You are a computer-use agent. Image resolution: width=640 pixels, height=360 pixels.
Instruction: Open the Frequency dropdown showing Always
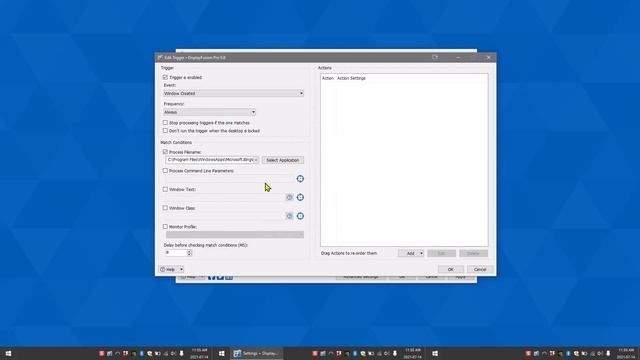[209, 112]
